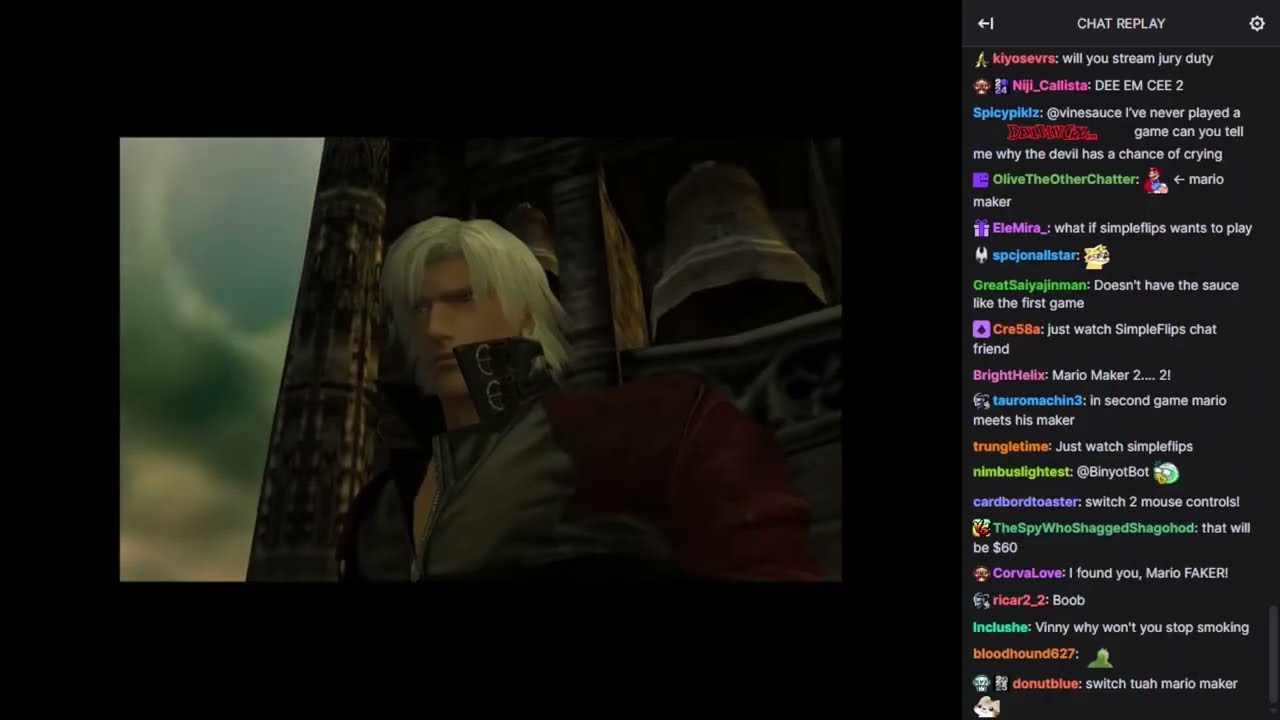This screenshot has height=720, width=1280.
Task: Click message 'Mario Maker 2.... 2!'
Action: click(1111, 376)
